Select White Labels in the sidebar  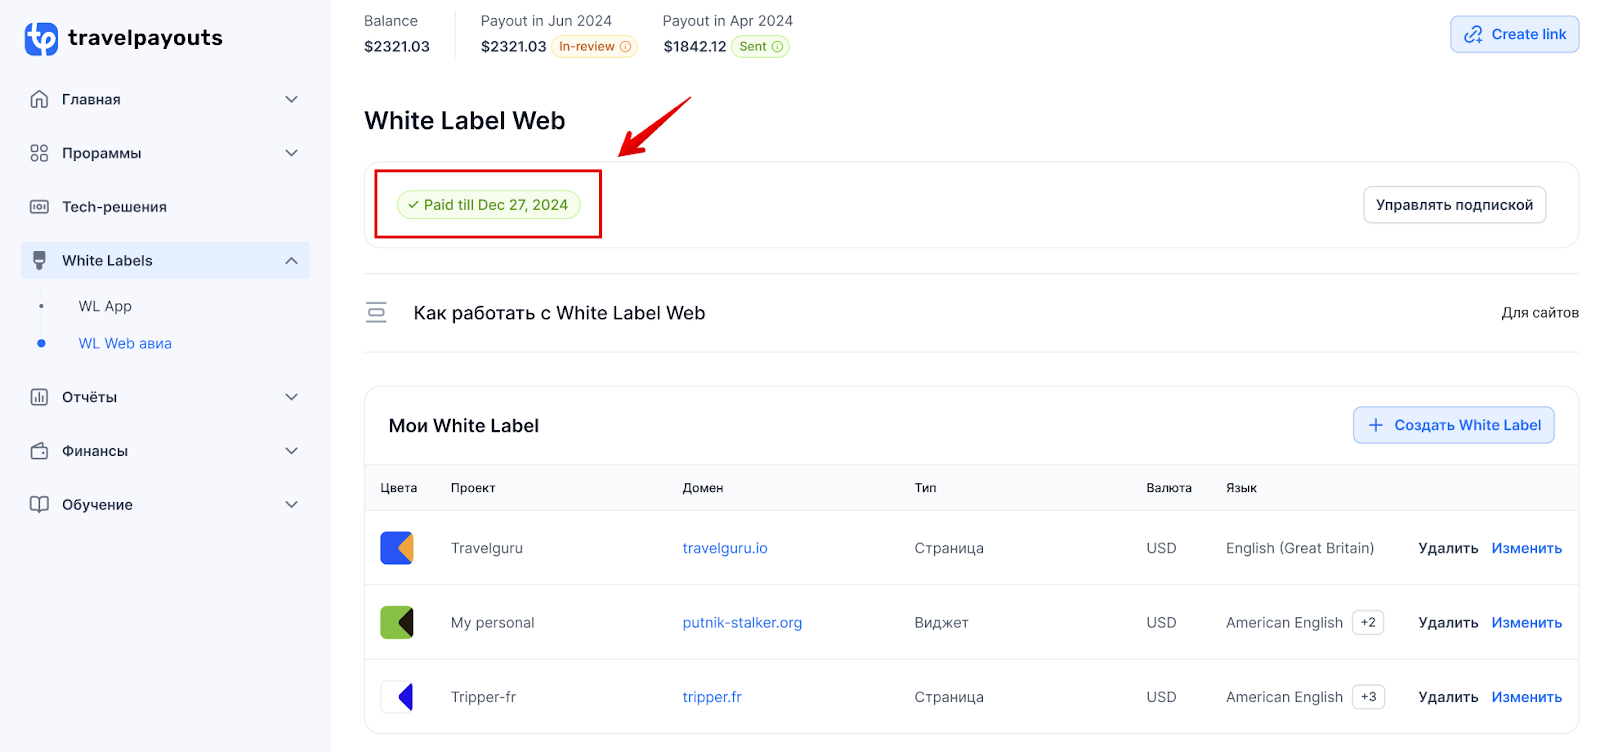click(165, 260)
